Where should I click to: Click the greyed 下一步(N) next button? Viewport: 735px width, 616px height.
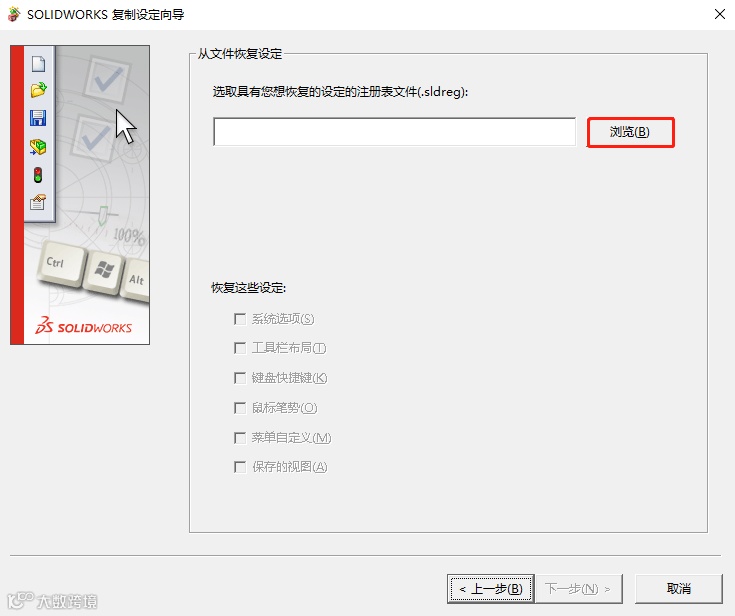(x=579, y=588)
